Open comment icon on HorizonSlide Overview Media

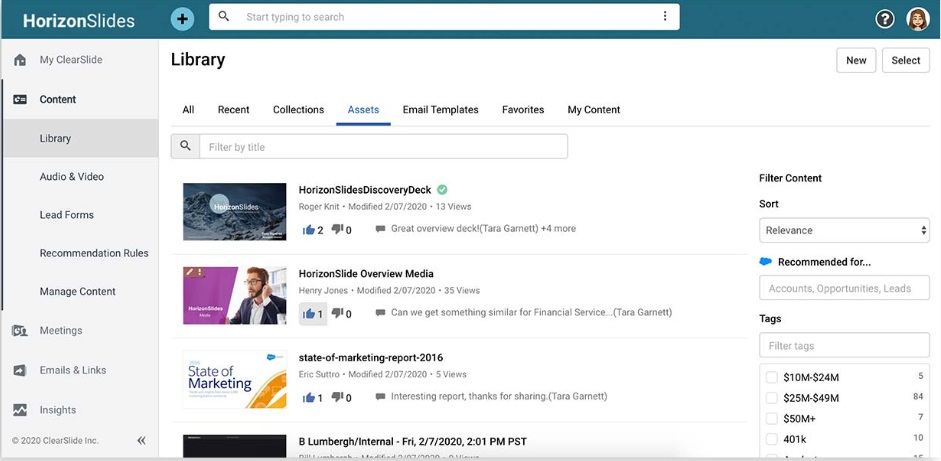coord(380,313)
